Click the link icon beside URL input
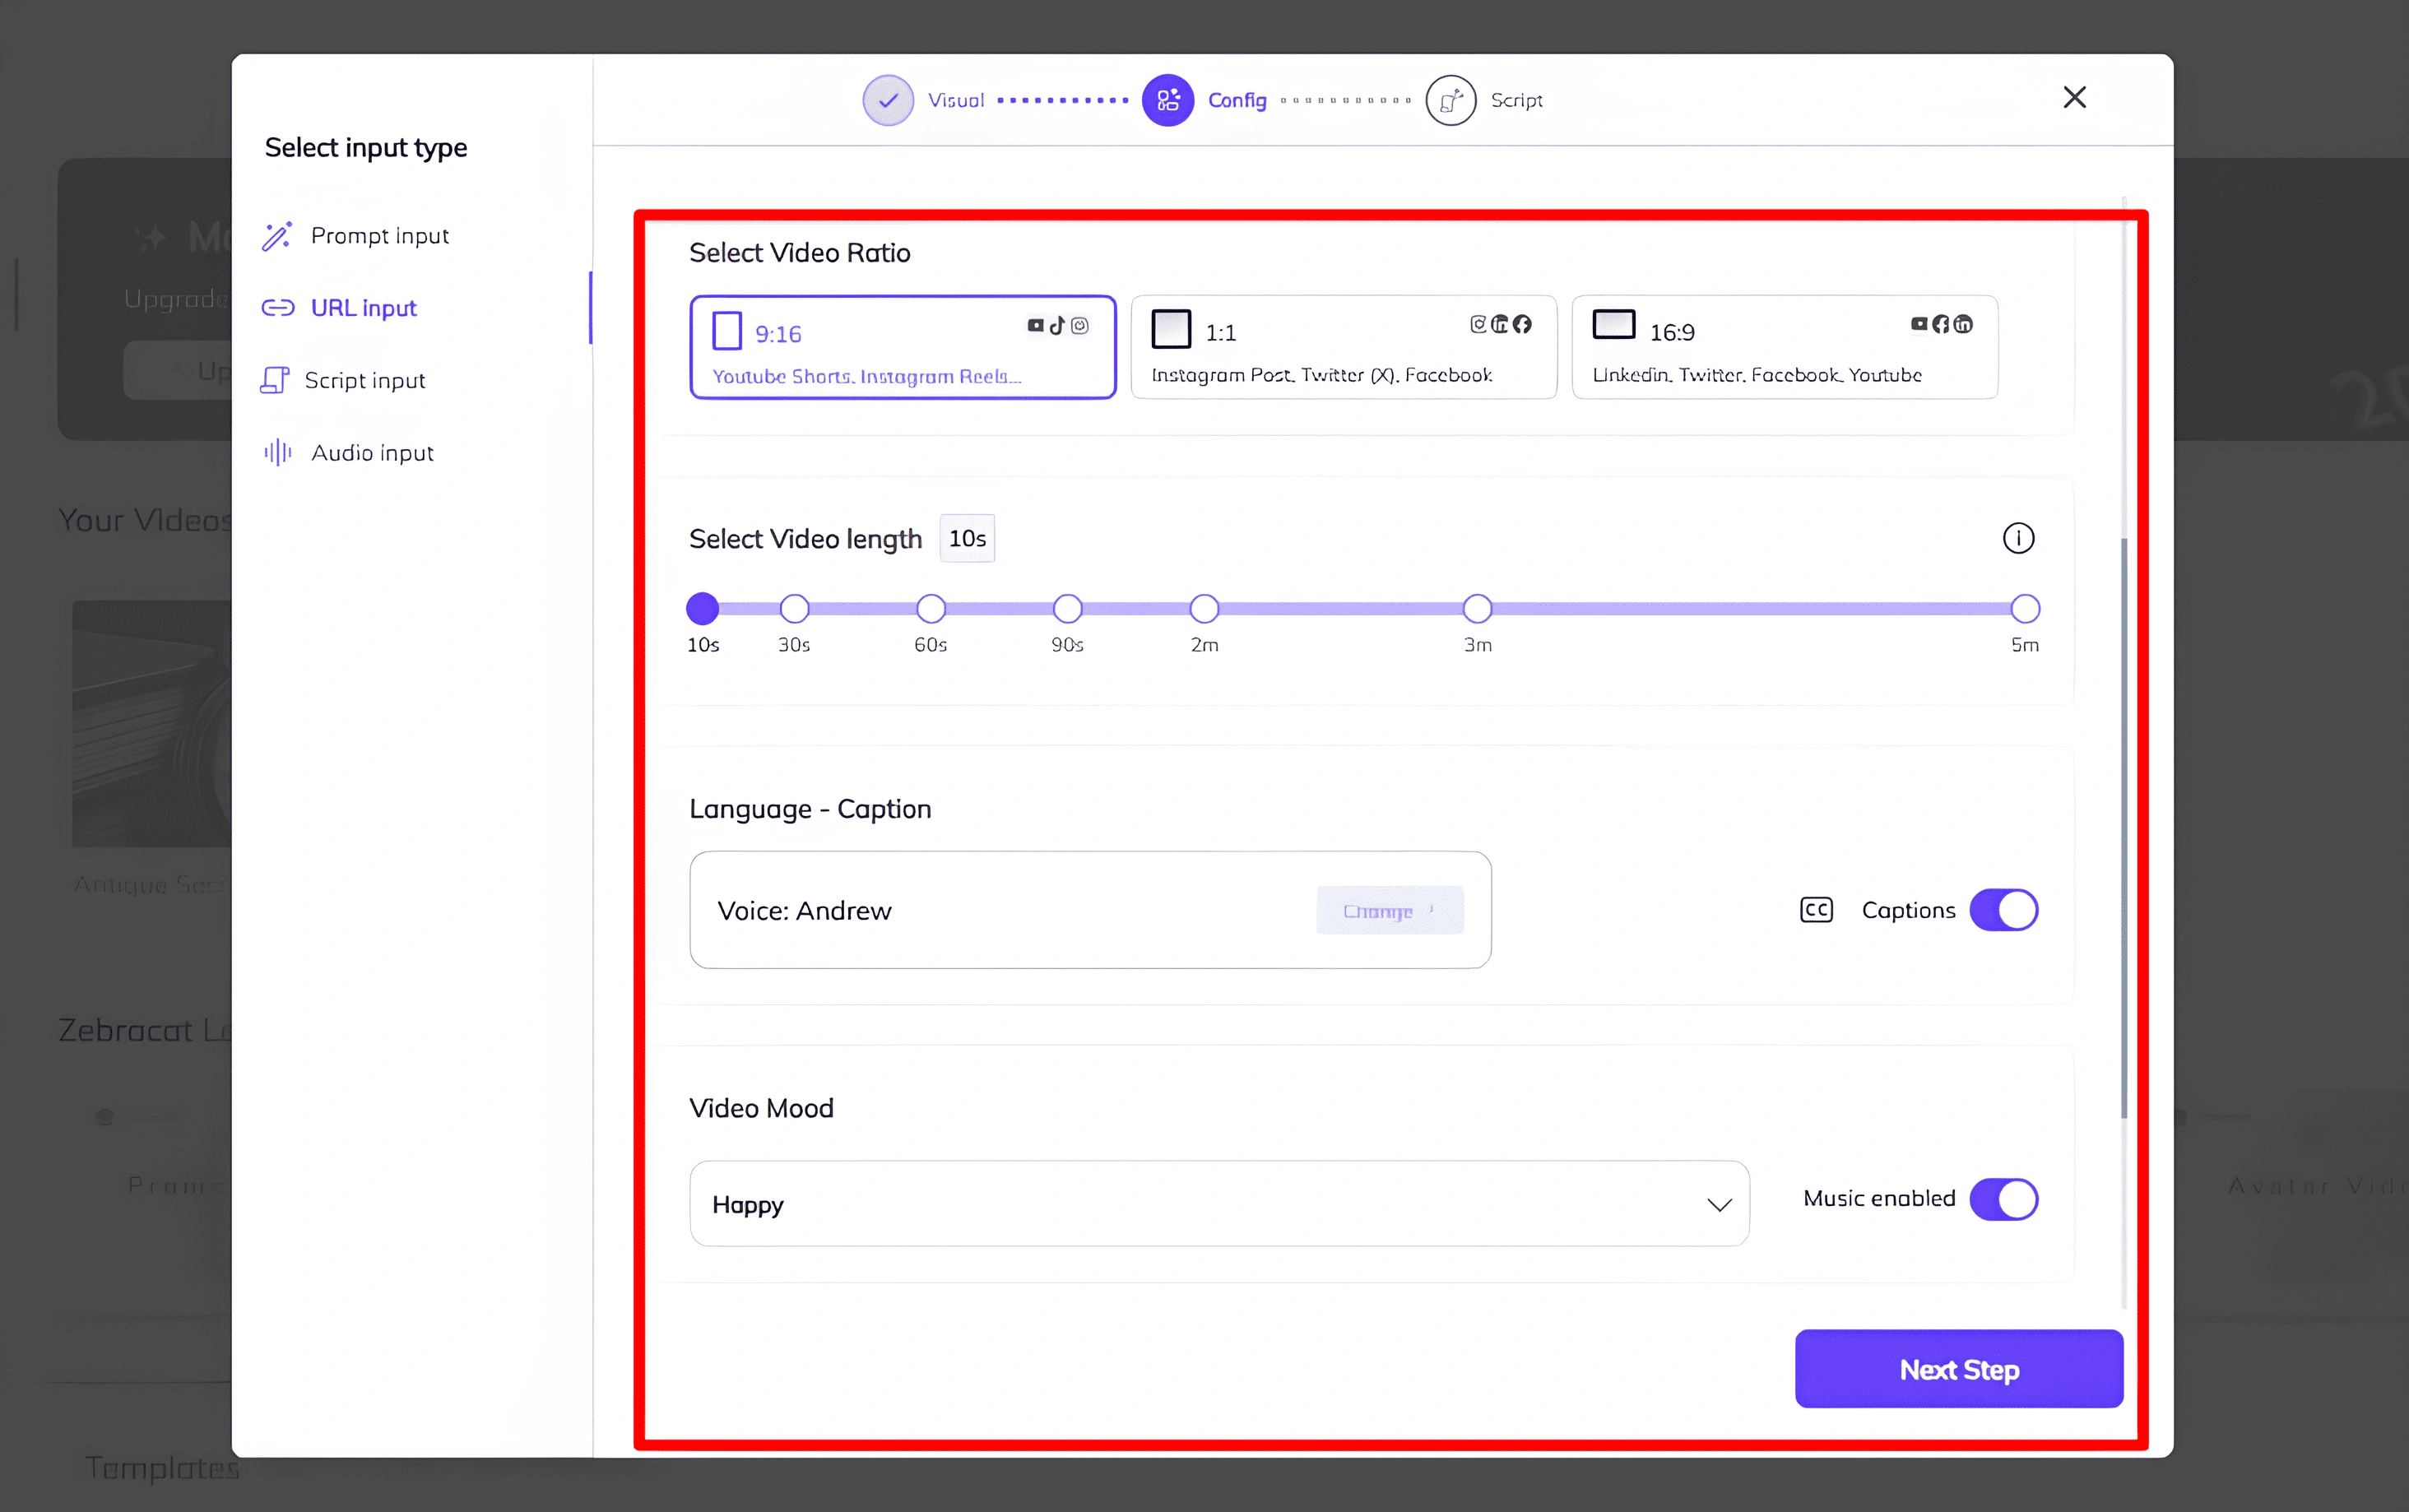Viewport: 2409px width, 1512px height. (278, 308)
